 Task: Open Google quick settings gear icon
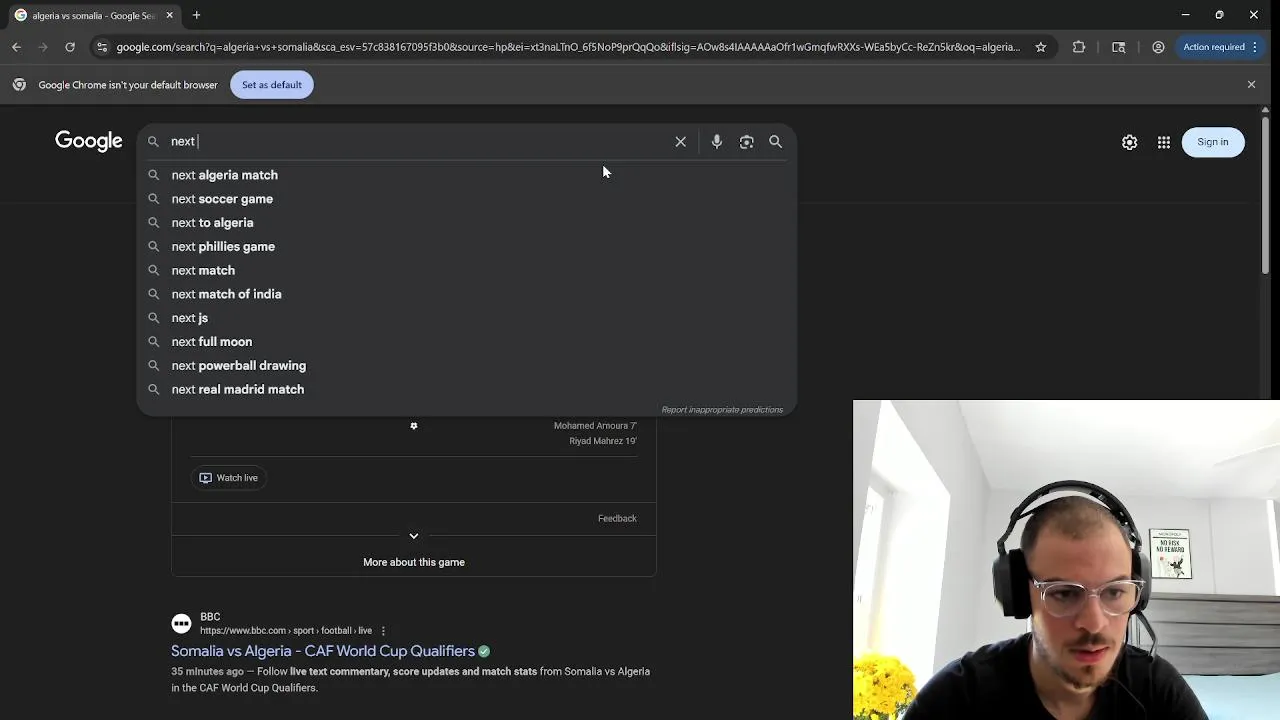tap(1129, 142)
